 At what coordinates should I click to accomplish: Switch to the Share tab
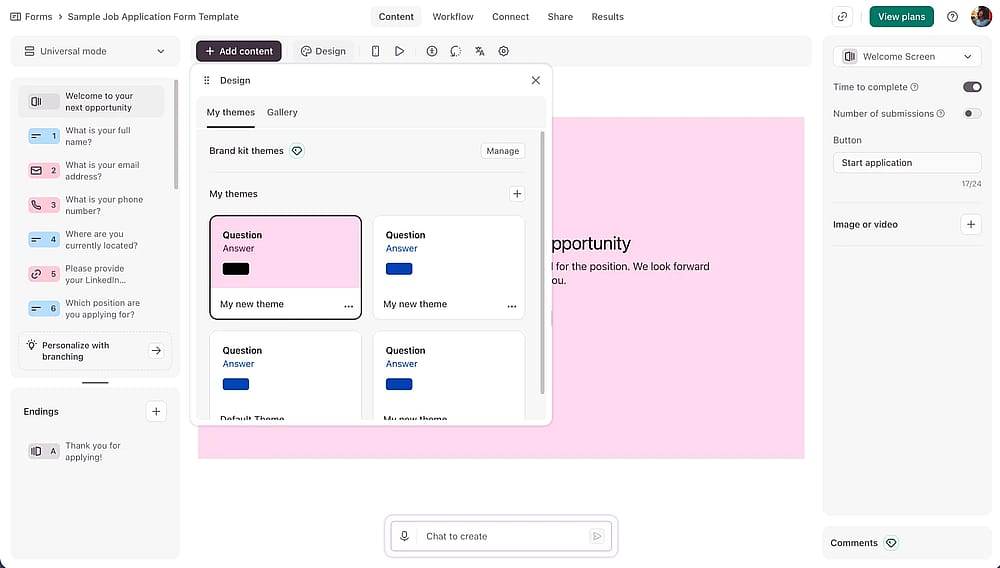[560, 17]
